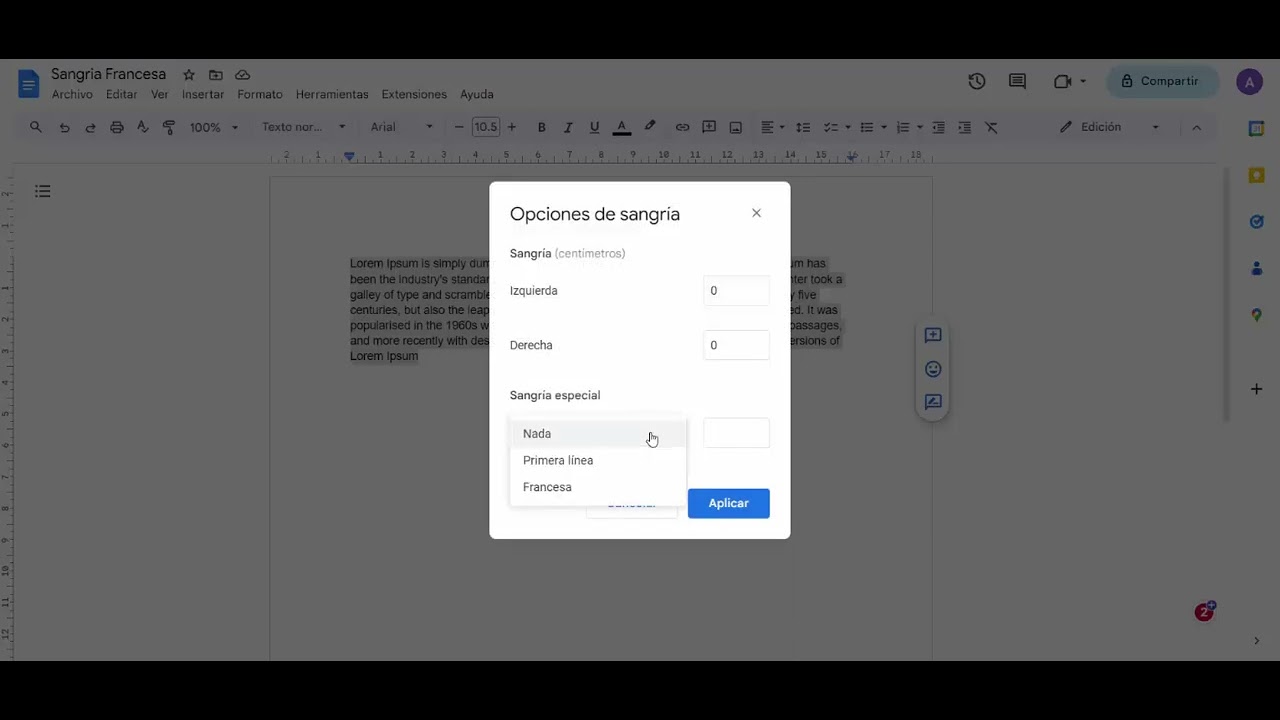Image resolution: width=1280 pixels, height=720 pixels.
Task: Open the text color picker
Action: (621, 127)
